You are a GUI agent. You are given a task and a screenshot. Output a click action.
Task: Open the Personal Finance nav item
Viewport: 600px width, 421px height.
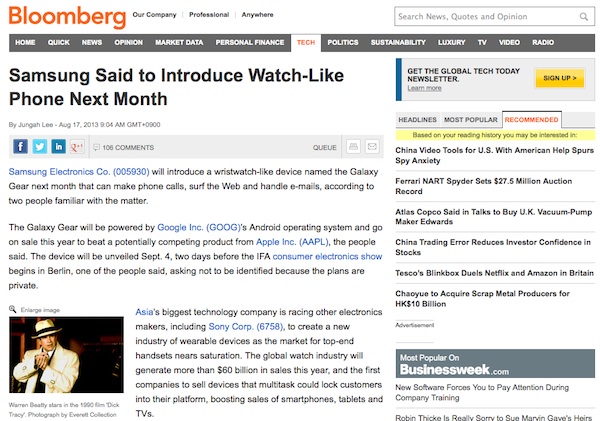[x=249, y=43]
